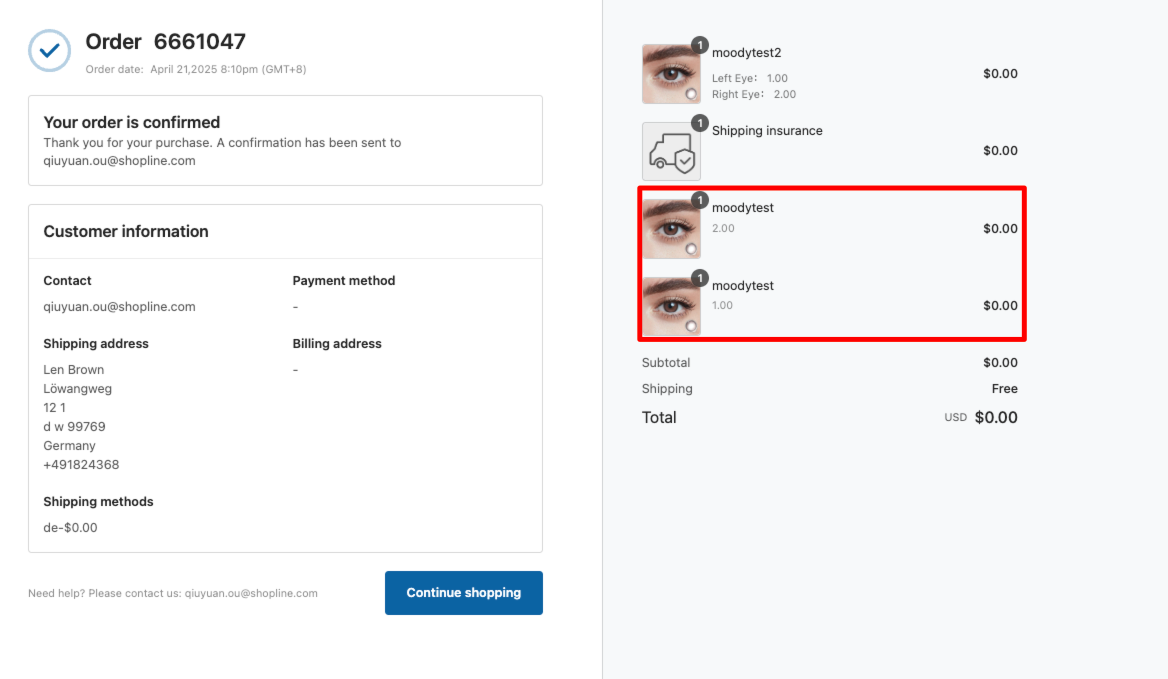Viewport: 1168px width, 679px height.
Task: Click the phone number in Shipping address
Action: click(81, 465)
